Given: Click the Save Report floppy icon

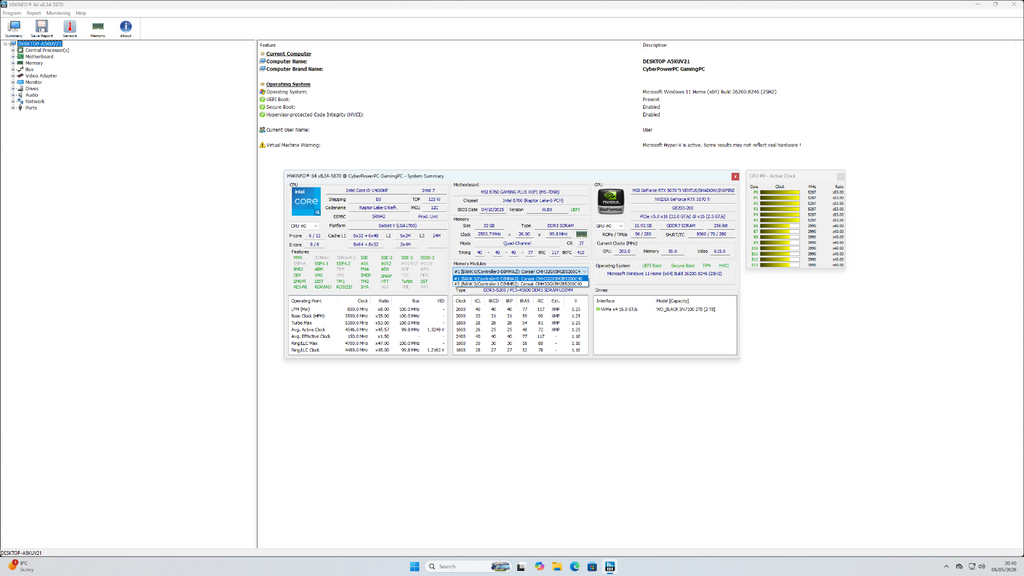Looking at the screenshot, I should point(42,28).
